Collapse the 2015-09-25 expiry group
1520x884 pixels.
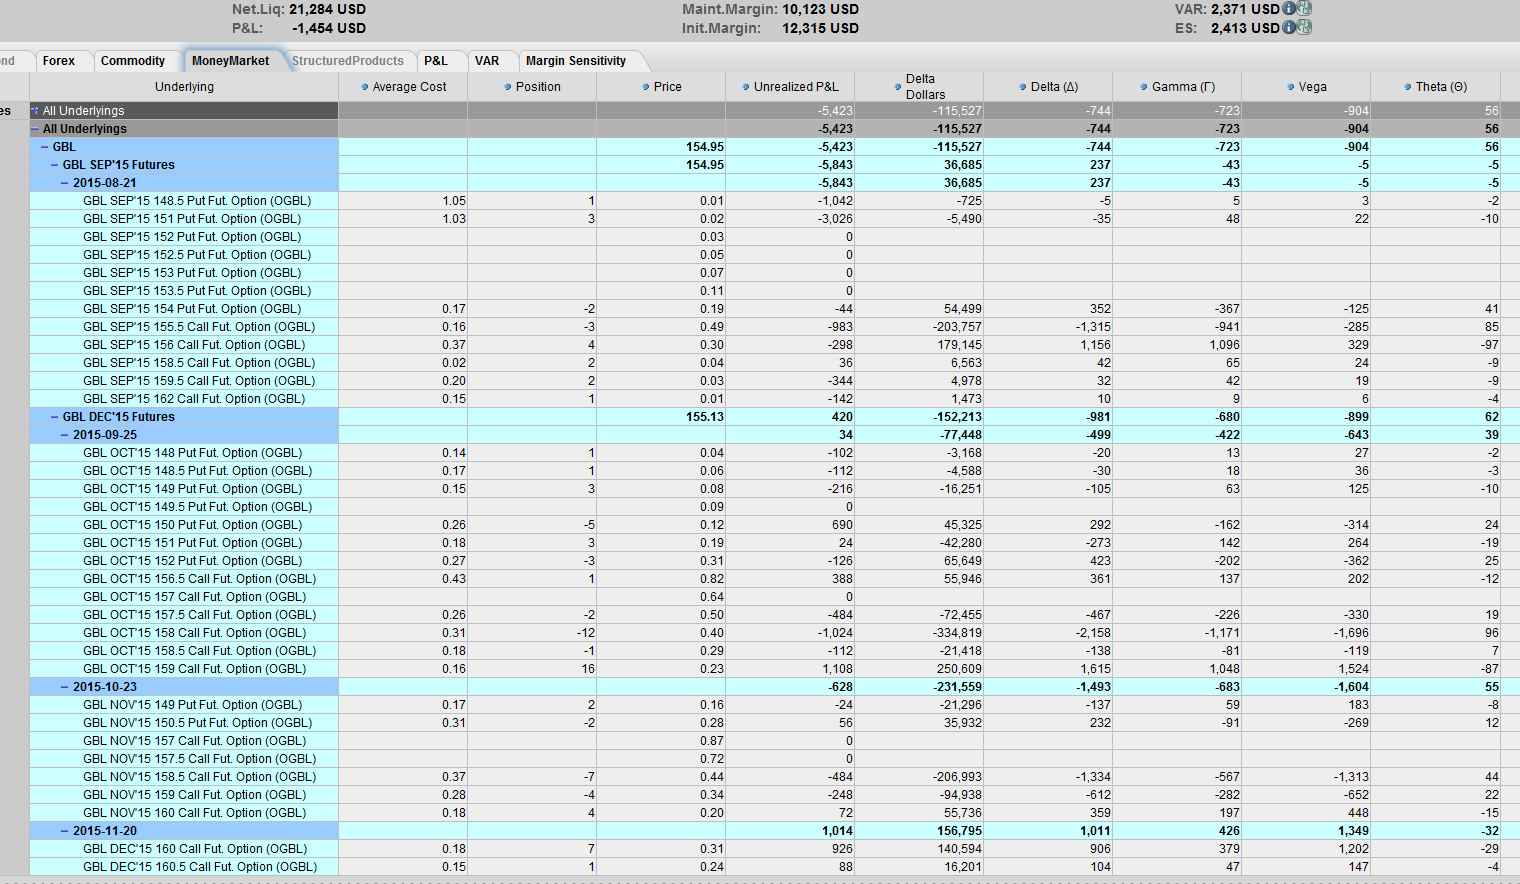click(x=65, y=435)
